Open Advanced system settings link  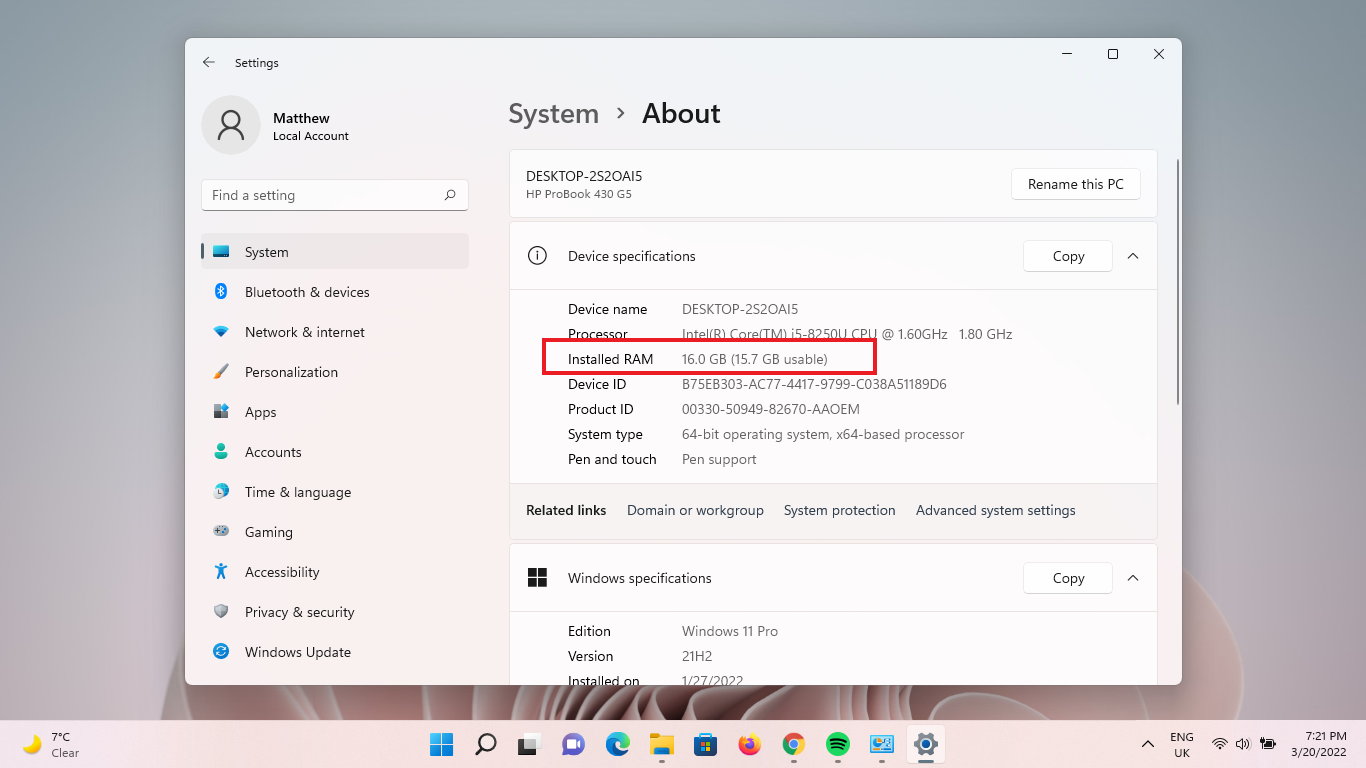(x=995, y=510)
